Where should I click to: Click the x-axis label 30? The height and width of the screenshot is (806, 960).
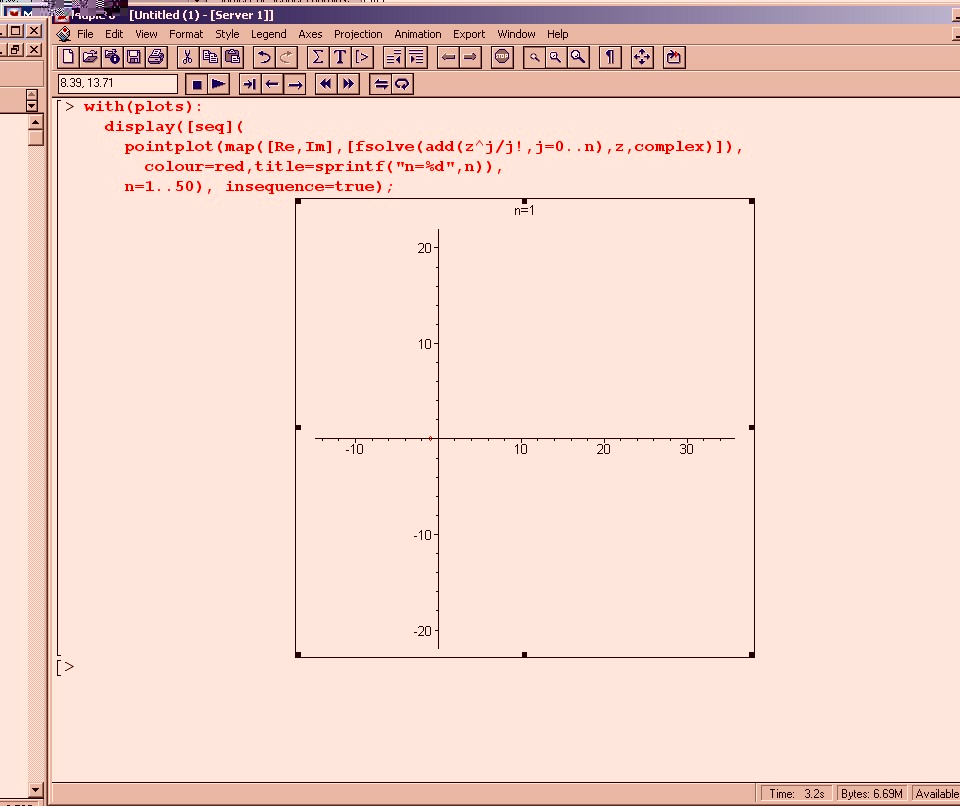point(686,450)
